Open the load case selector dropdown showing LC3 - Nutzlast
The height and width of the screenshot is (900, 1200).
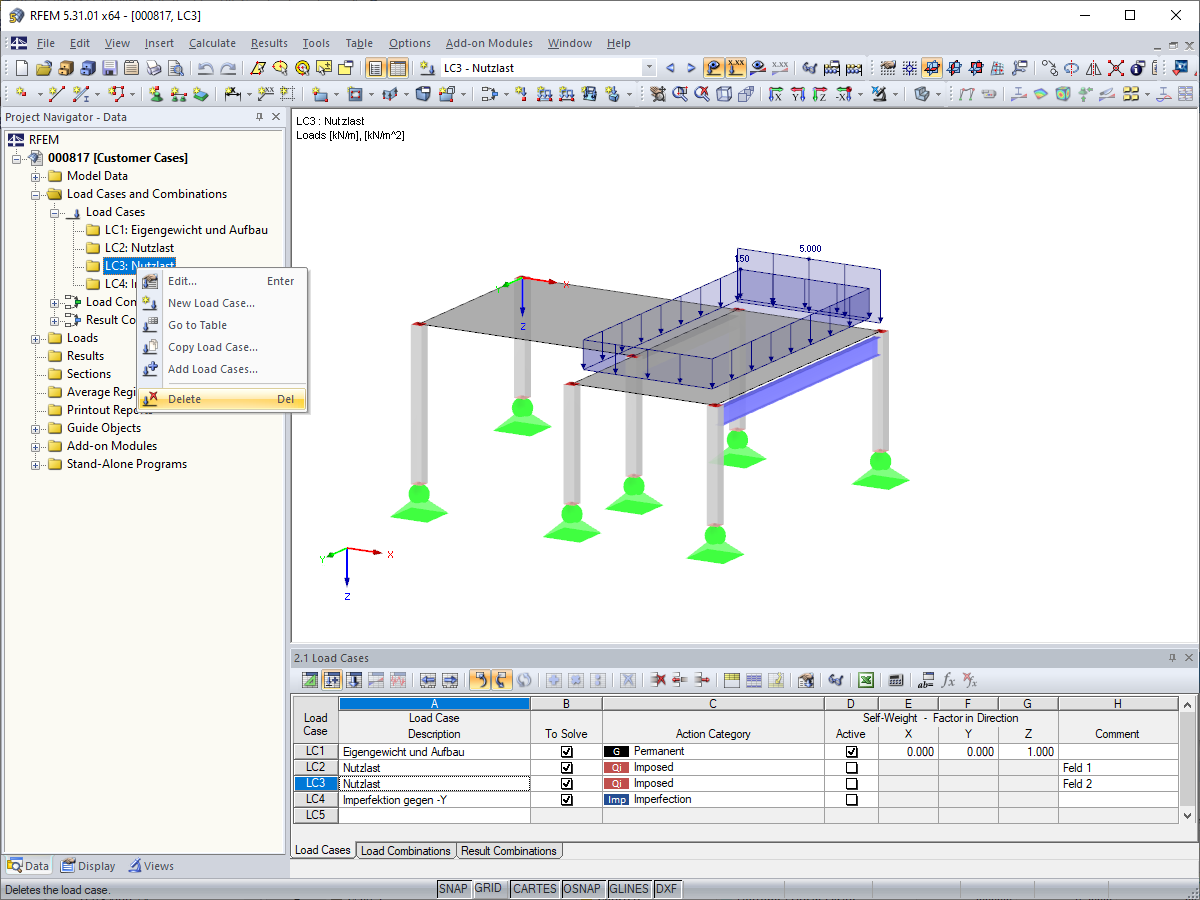click(649, 67)
